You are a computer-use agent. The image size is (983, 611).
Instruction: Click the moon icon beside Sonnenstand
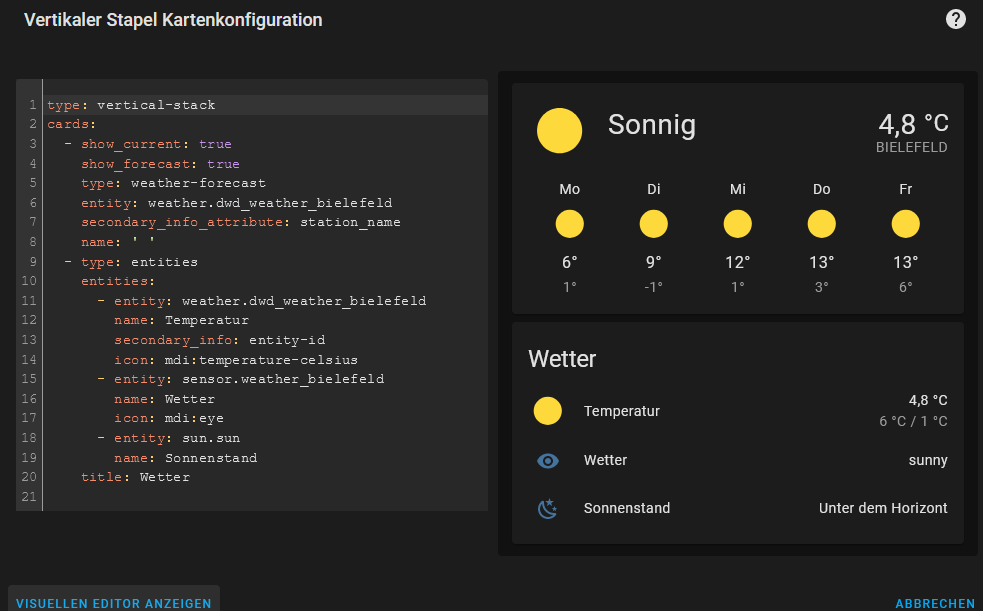(x=547, y=509)
